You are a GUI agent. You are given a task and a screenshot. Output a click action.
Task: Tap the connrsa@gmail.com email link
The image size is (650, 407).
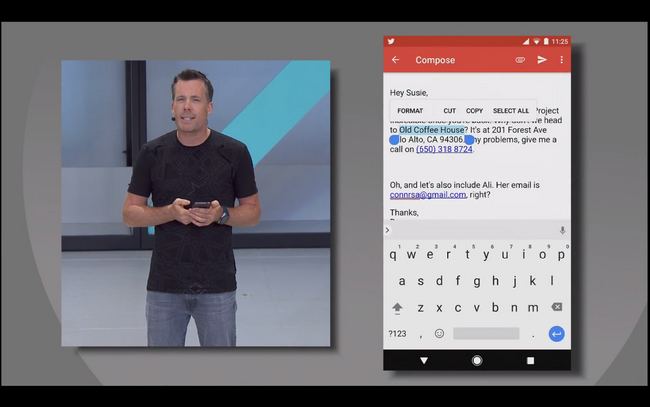[x=428, y=195]
